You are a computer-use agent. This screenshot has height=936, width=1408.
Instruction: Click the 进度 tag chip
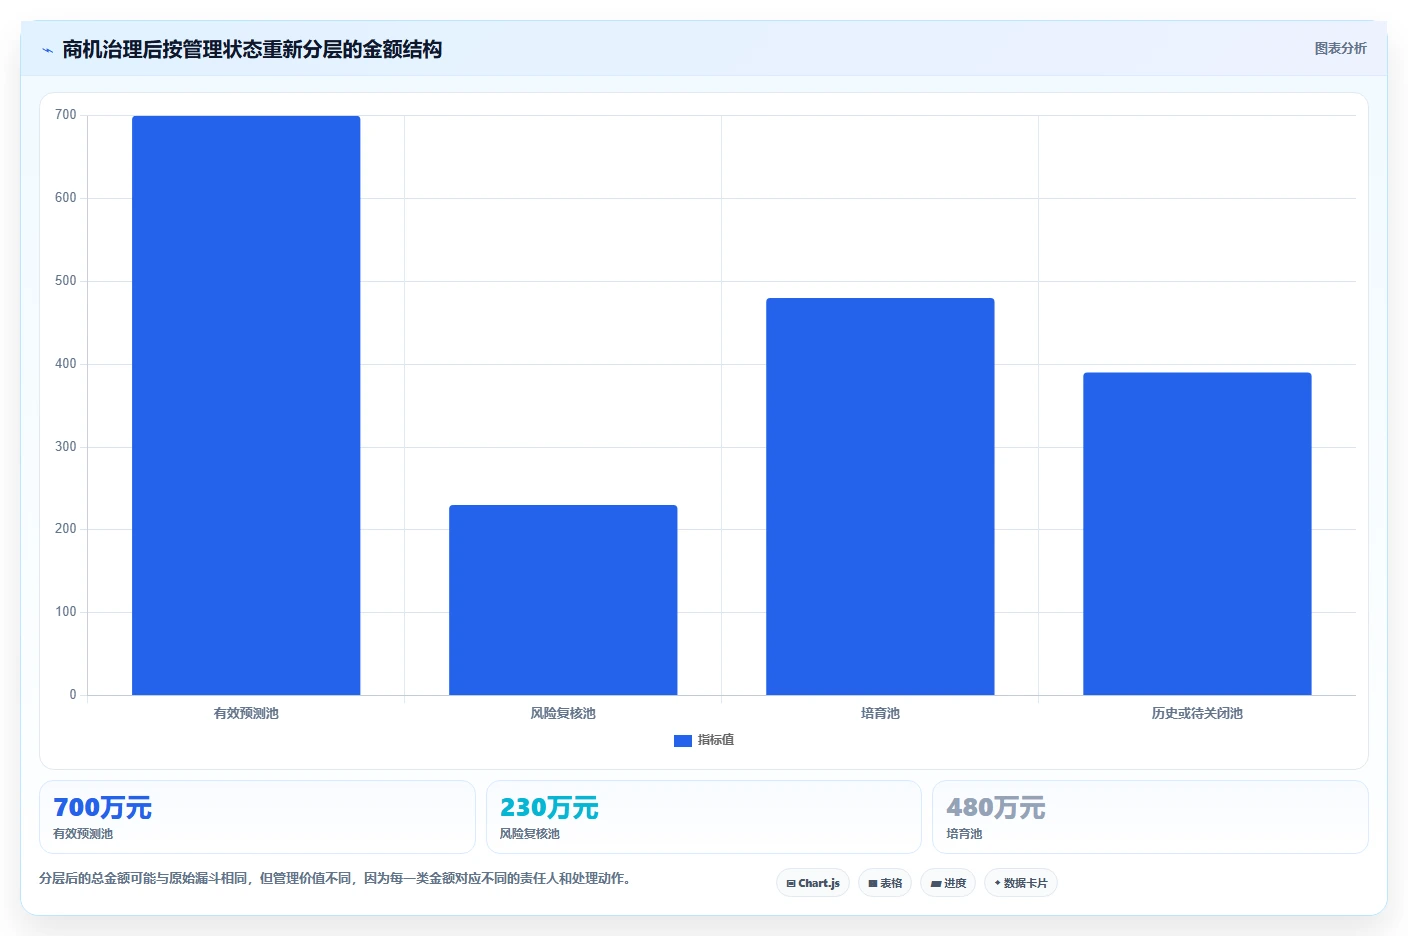[x=948, y=883]
